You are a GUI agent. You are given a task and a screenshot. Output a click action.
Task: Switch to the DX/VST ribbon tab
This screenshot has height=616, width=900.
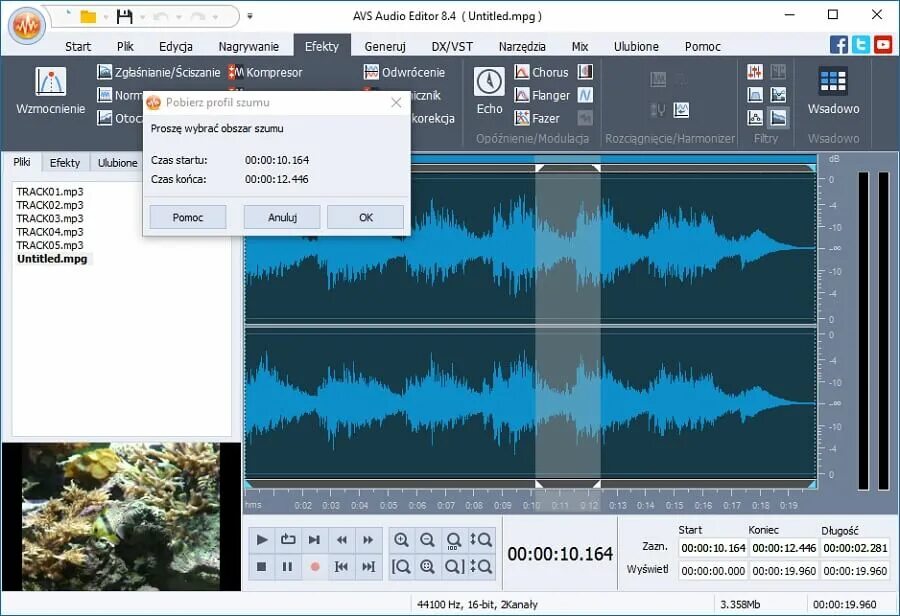(x=452, y=47)
